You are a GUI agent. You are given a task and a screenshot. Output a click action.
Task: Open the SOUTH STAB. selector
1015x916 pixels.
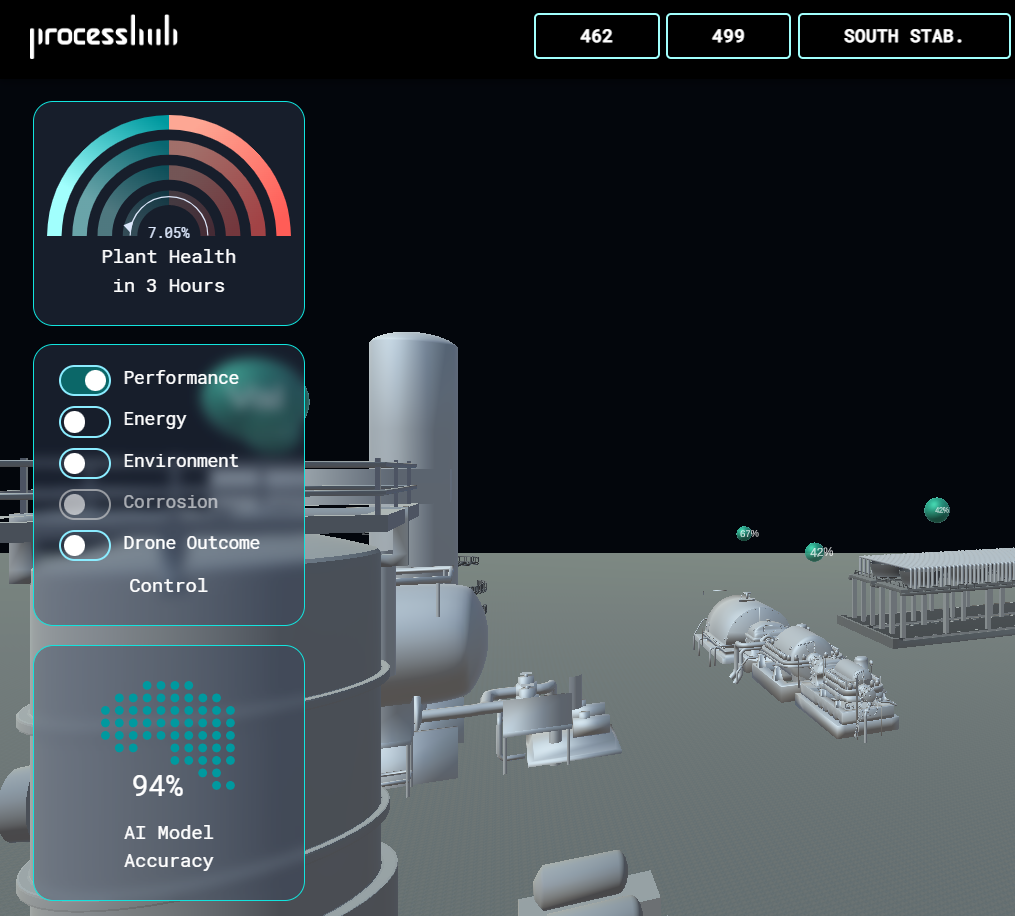coord(903,36)
